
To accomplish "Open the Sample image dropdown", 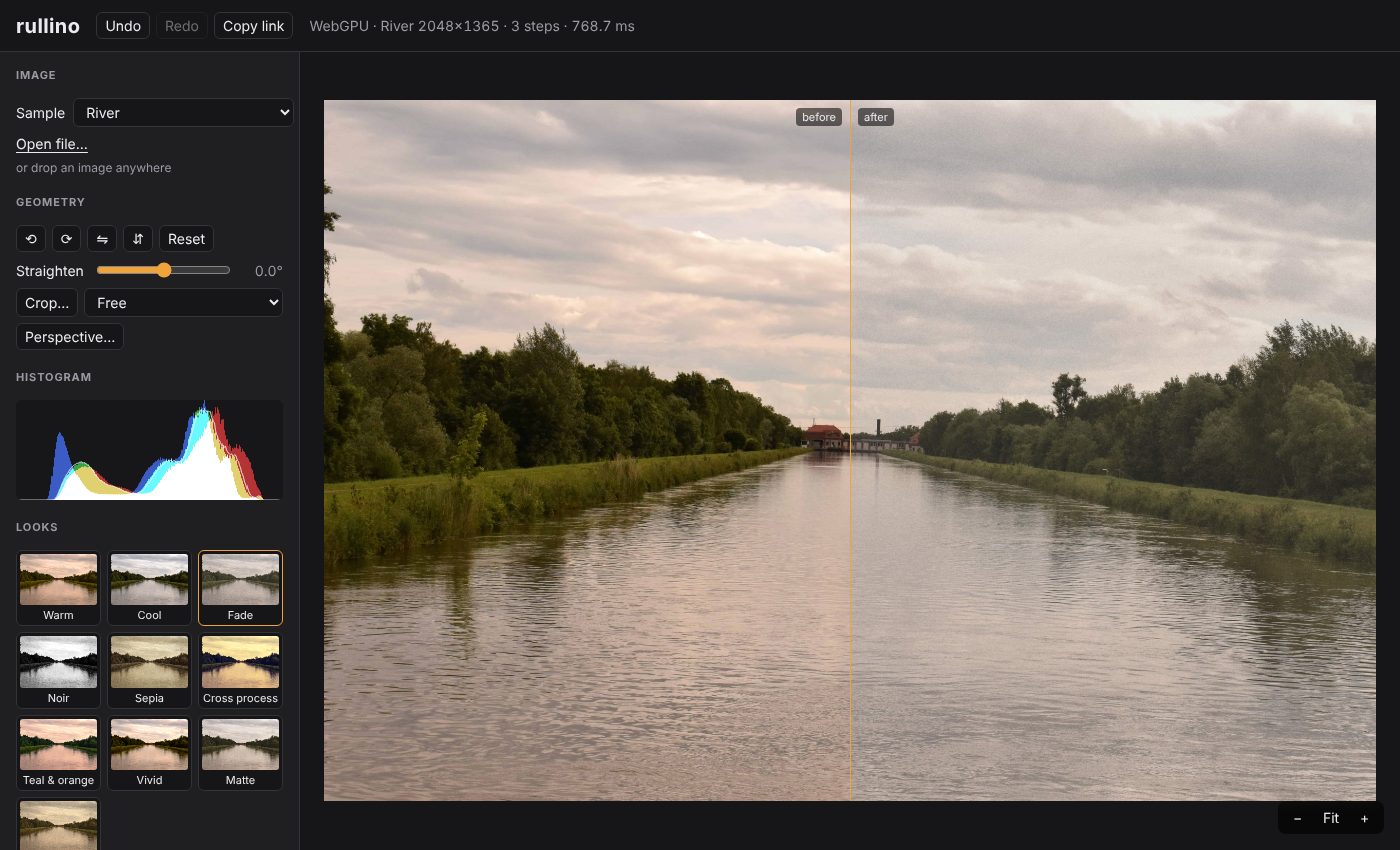I will [183, 113].
